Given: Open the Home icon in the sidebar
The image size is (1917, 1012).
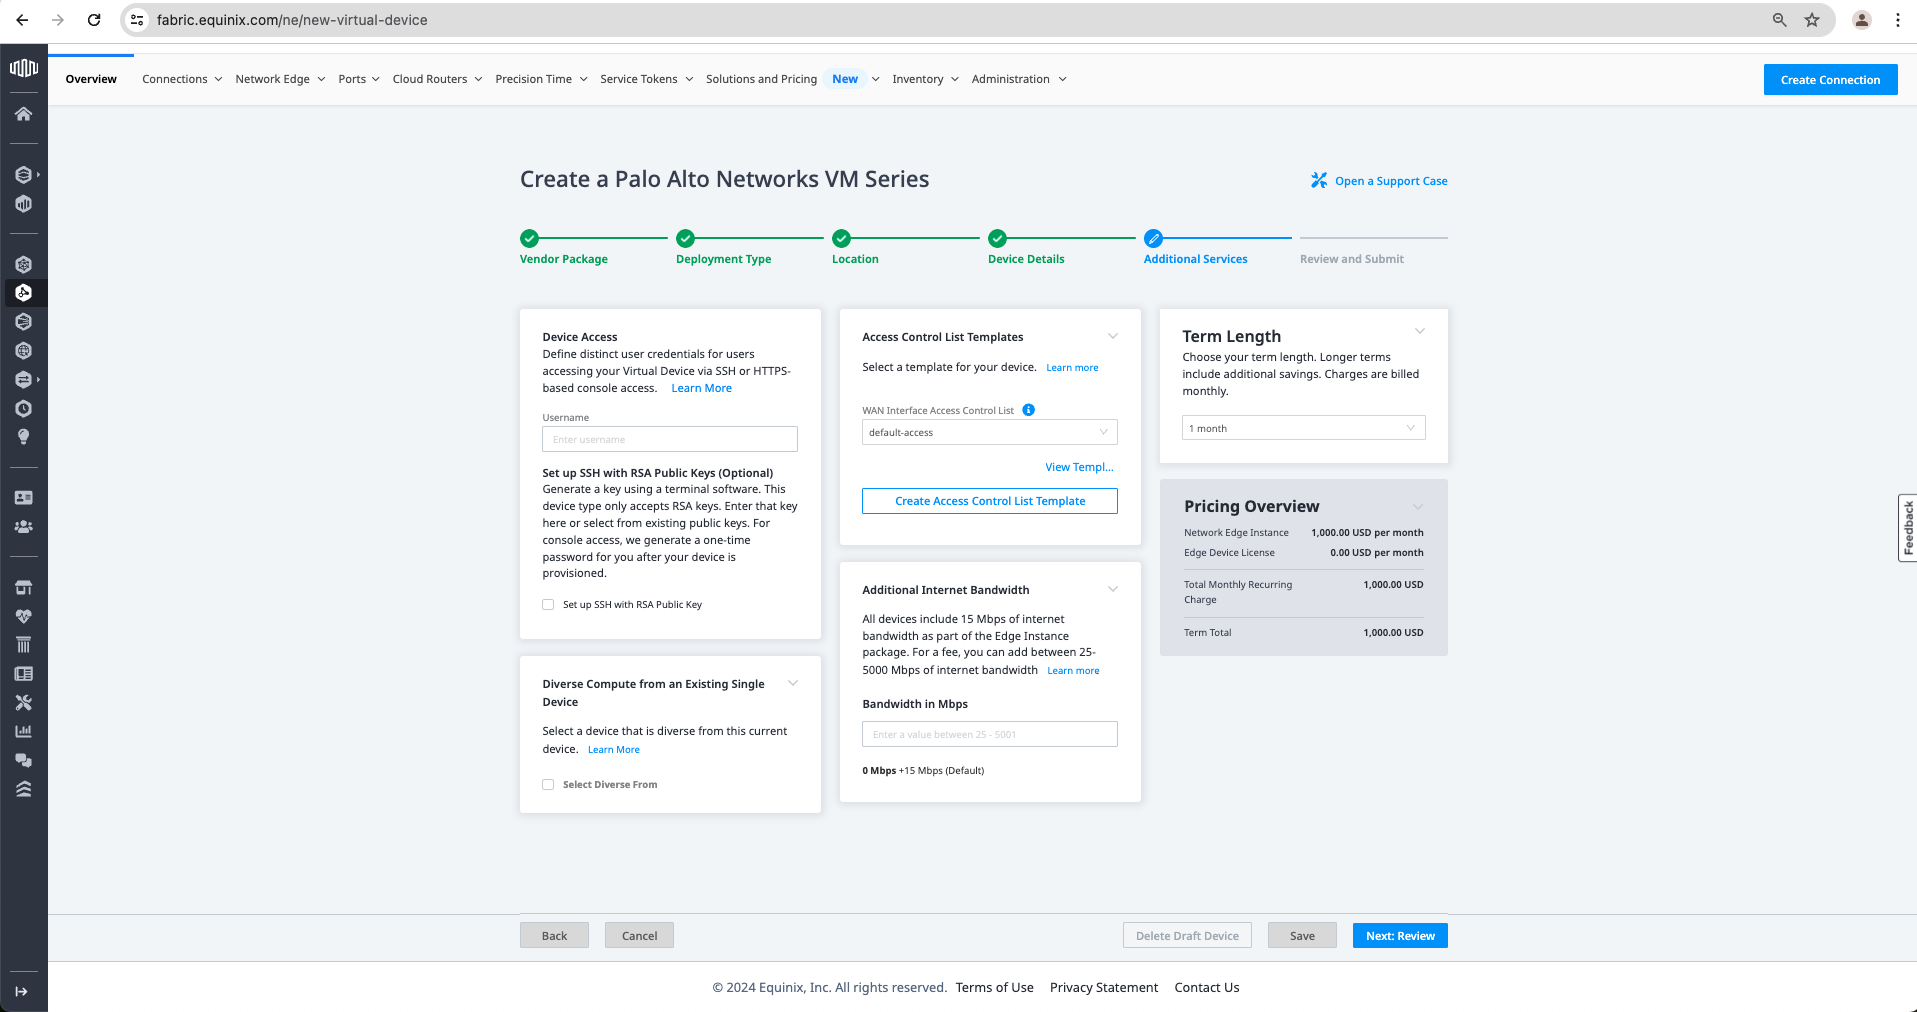Looking at the screenshot, I should click(x=24, y=114).
